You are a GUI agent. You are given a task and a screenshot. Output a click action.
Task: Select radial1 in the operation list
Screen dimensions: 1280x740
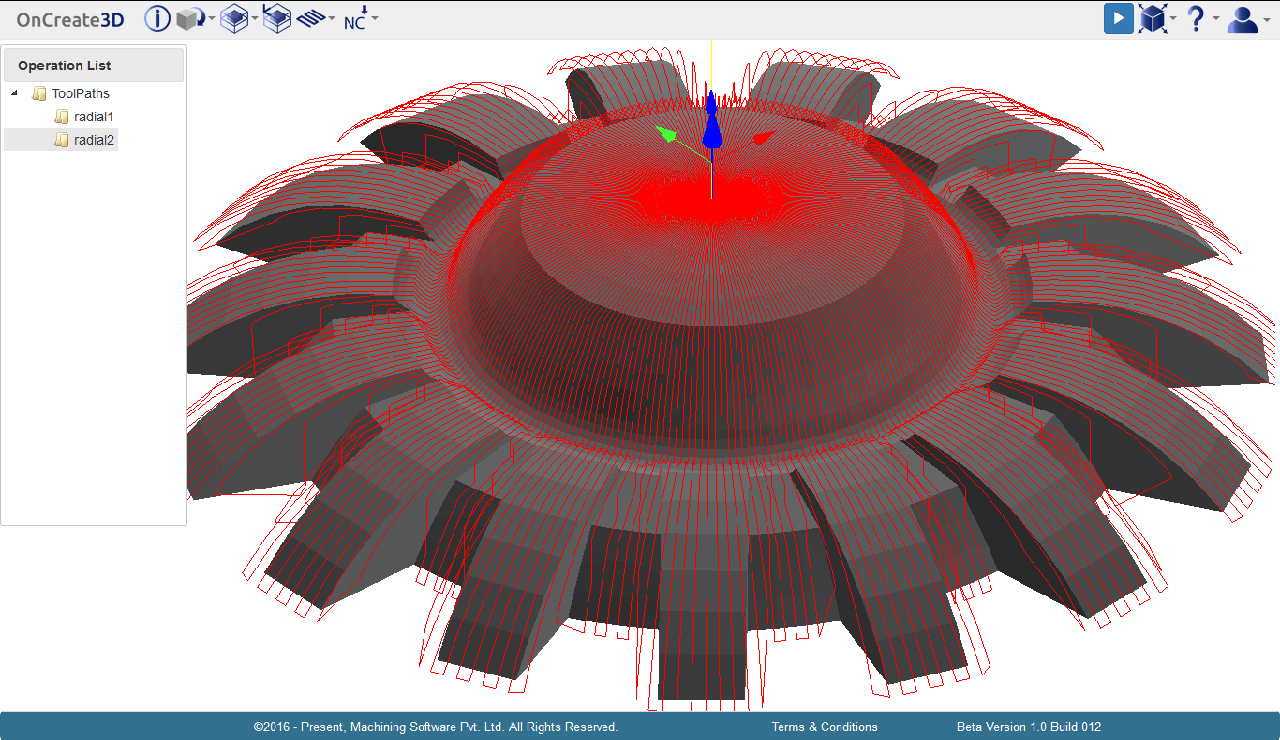click(93, 117)
